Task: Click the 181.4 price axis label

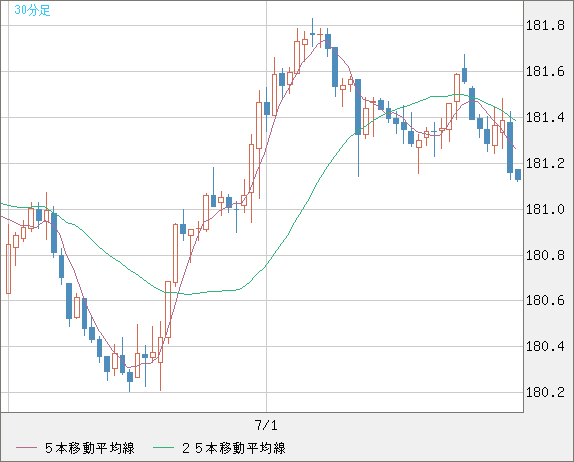Action: 545,118
